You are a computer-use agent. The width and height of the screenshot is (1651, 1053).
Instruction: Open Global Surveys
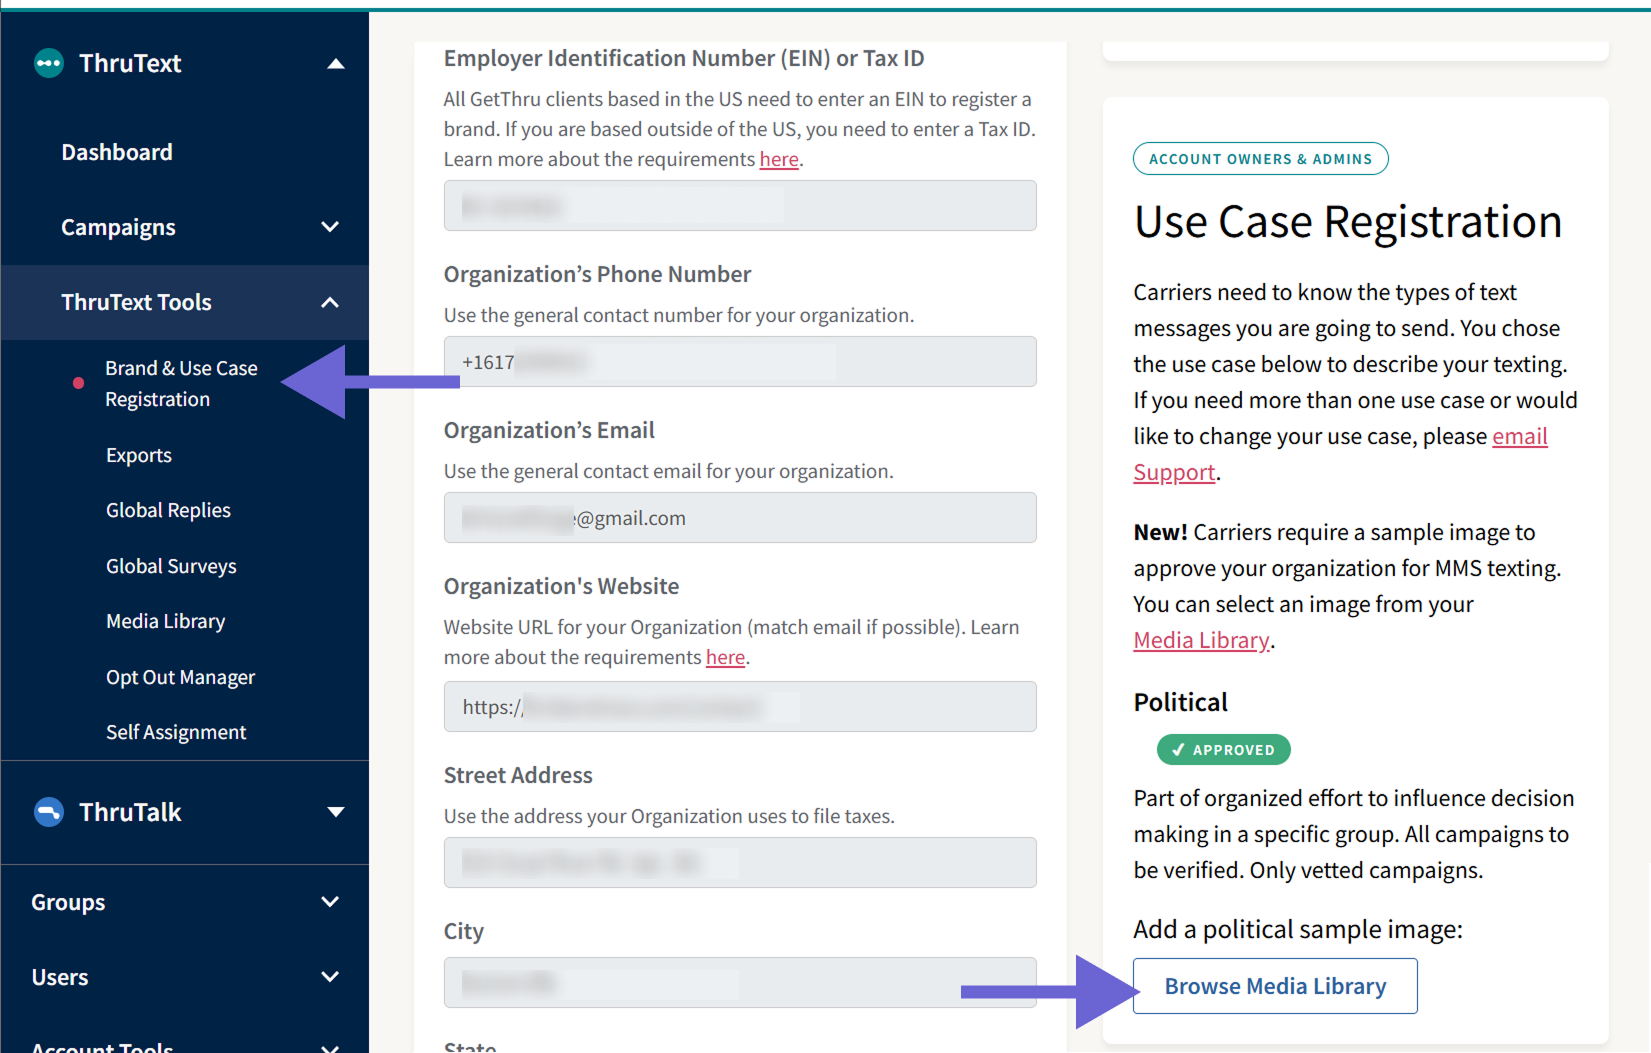[x=171, y=566]
